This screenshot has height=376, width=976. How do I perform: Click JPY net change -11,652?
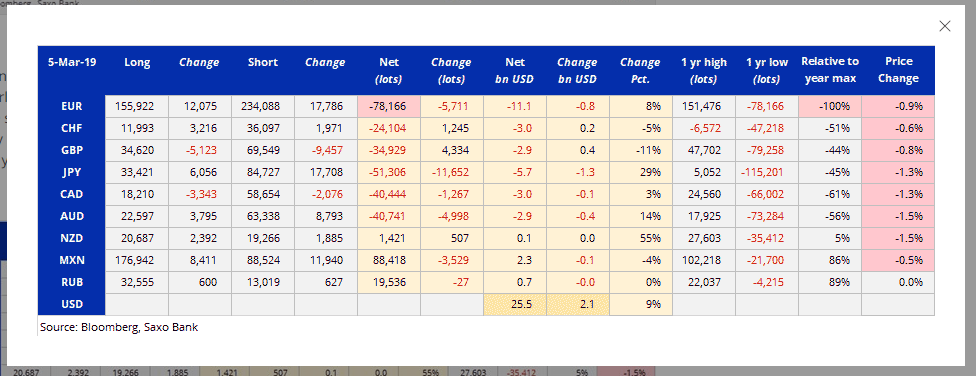452,172
